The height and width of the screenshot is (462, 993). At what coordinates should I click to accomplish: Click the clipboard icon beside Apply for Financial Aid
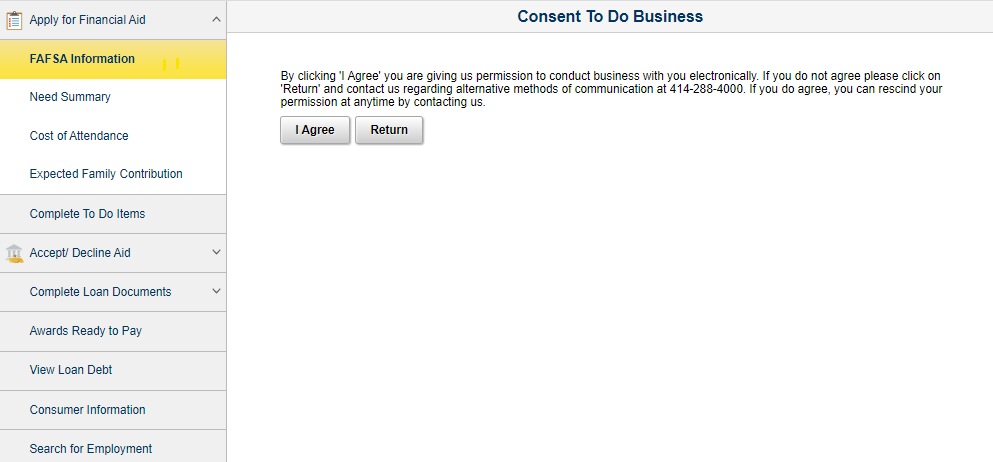point(14,19)
